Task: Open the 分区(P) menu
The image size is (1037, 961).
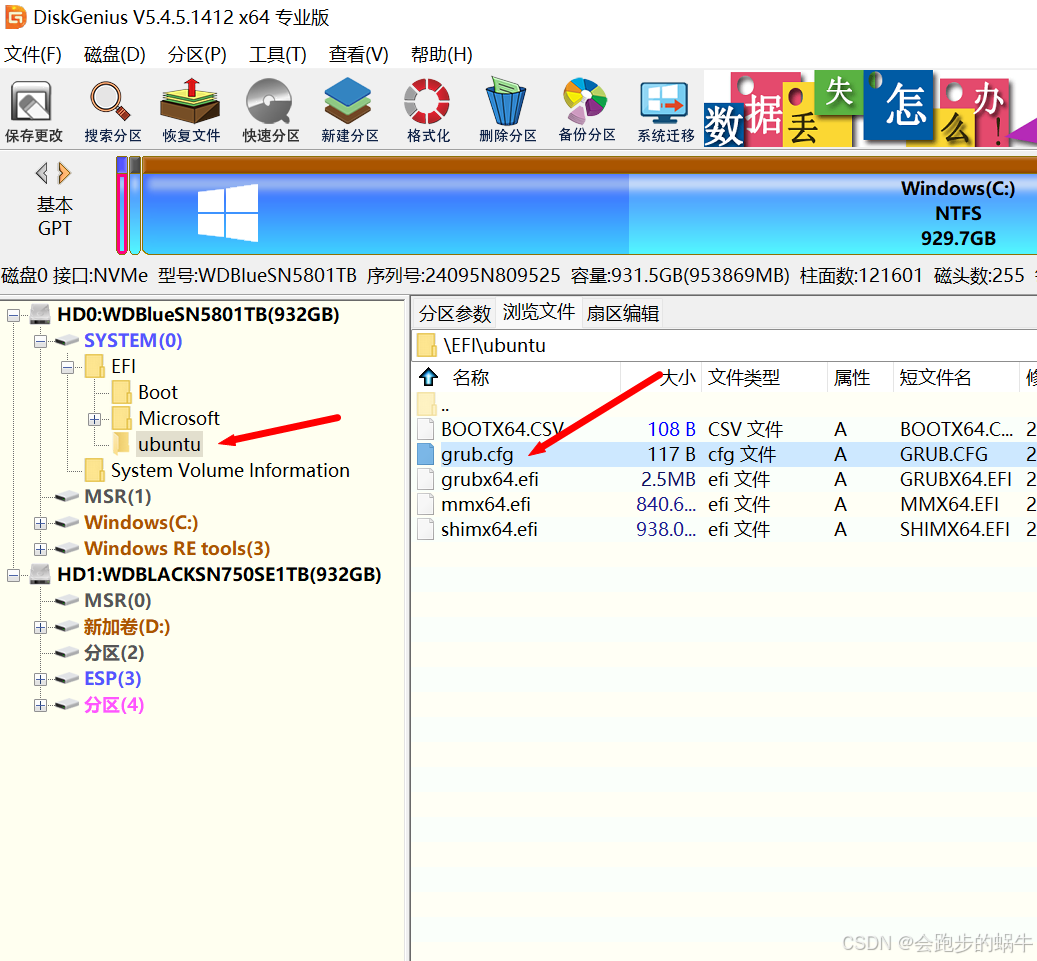Action: 196,54
